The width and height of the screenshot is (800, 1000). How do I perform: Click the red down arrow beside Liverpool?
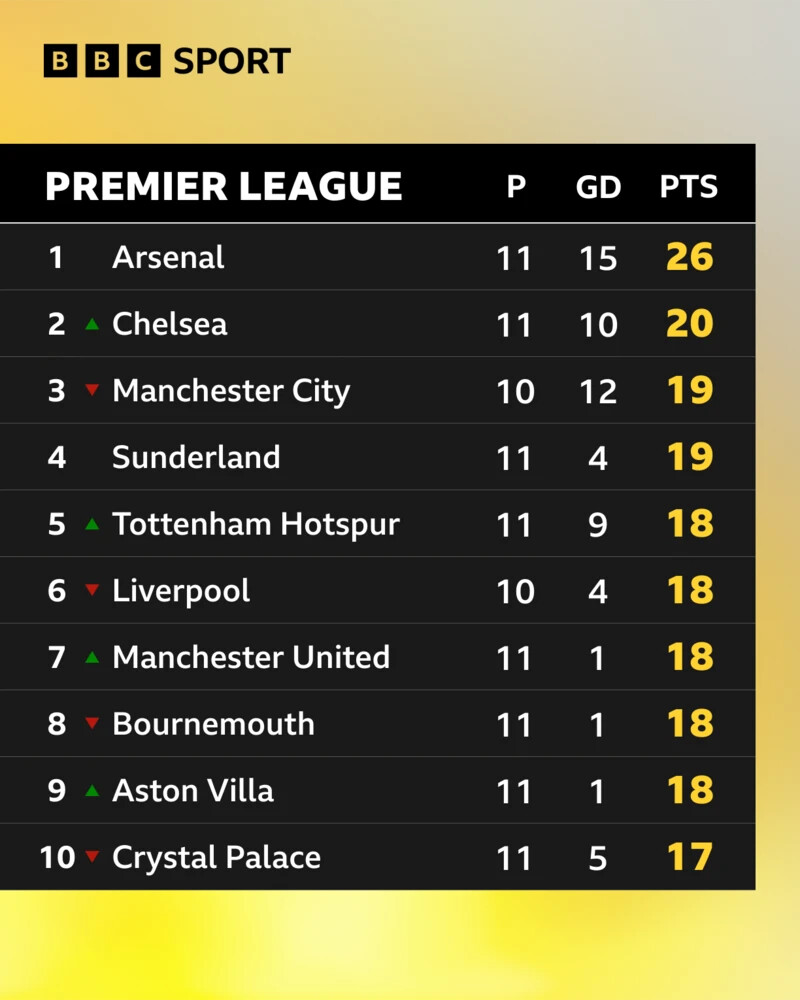pyautogui.click(x=92, y=591)
